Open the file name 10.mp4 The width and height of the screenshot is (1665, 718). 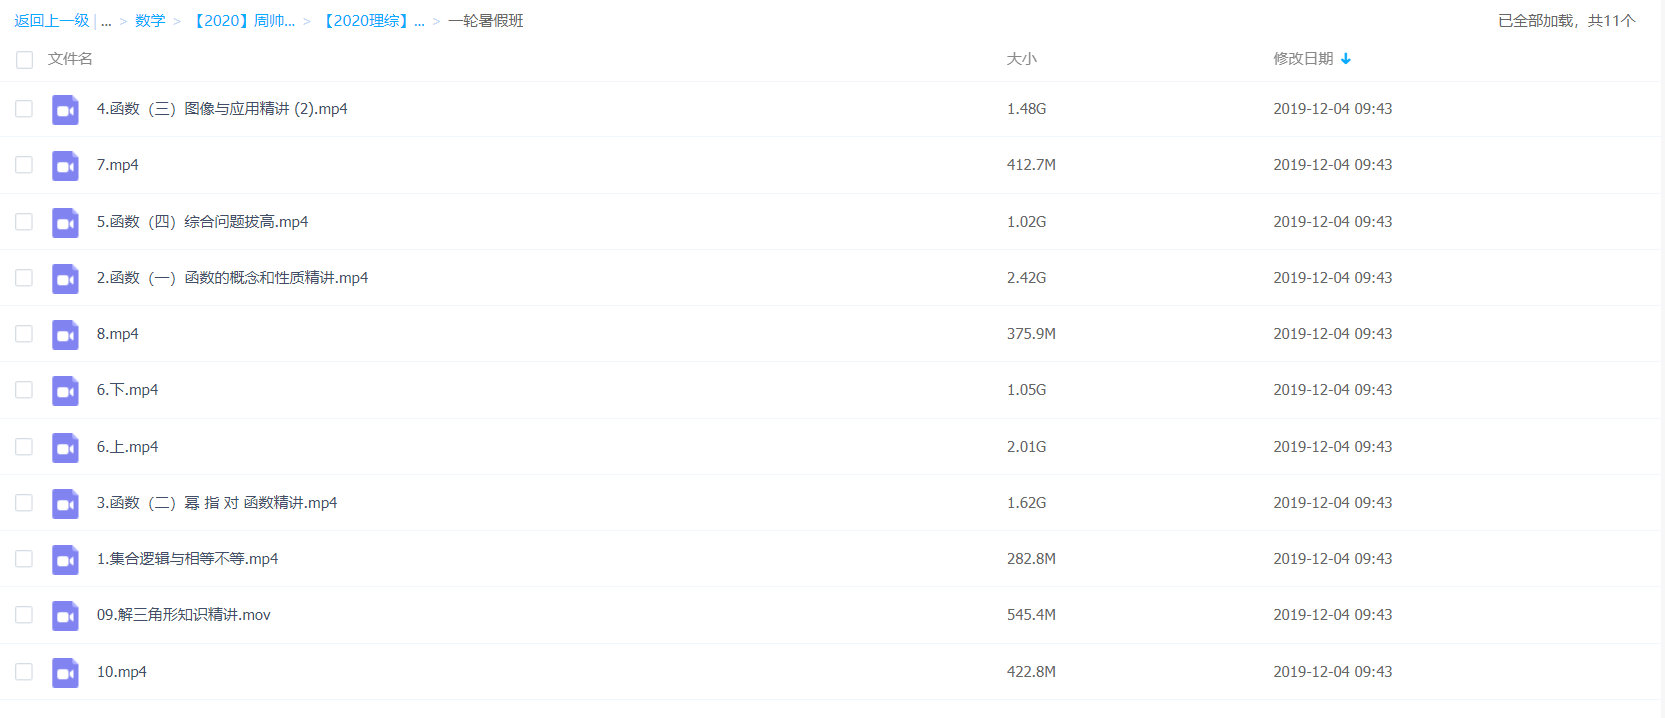(x=121, y=672)
